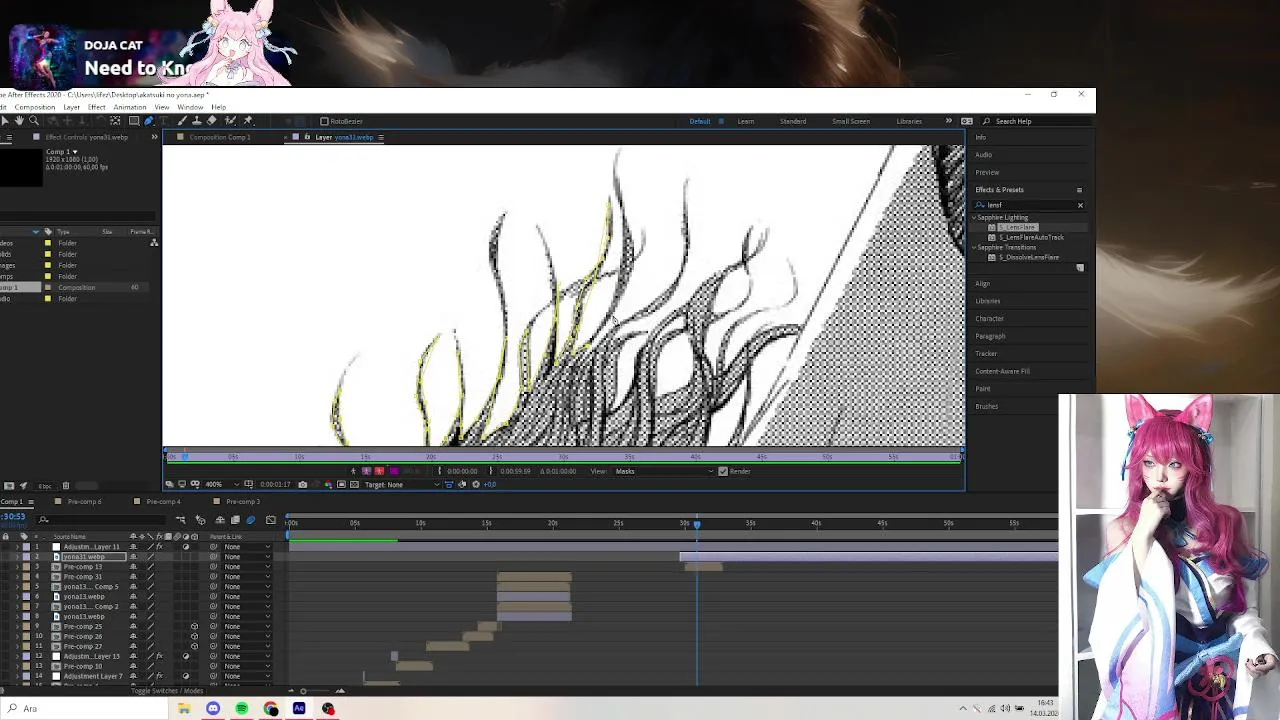Click the effects search field
The width and height of the screenshot is (1280, 720).
coord(1030,205)
